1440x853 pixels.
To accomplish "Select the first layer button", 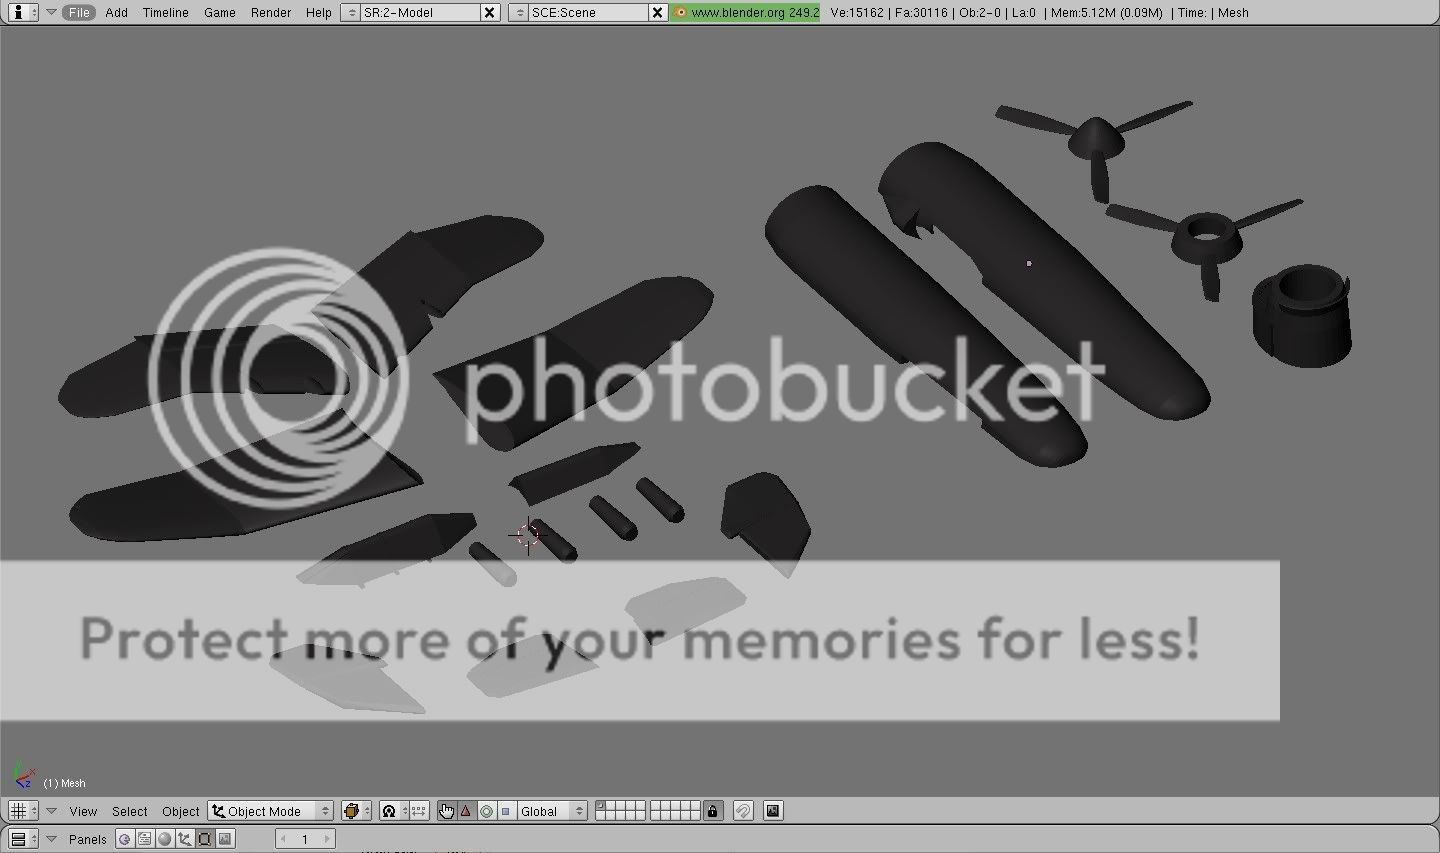I will [600, 806].
